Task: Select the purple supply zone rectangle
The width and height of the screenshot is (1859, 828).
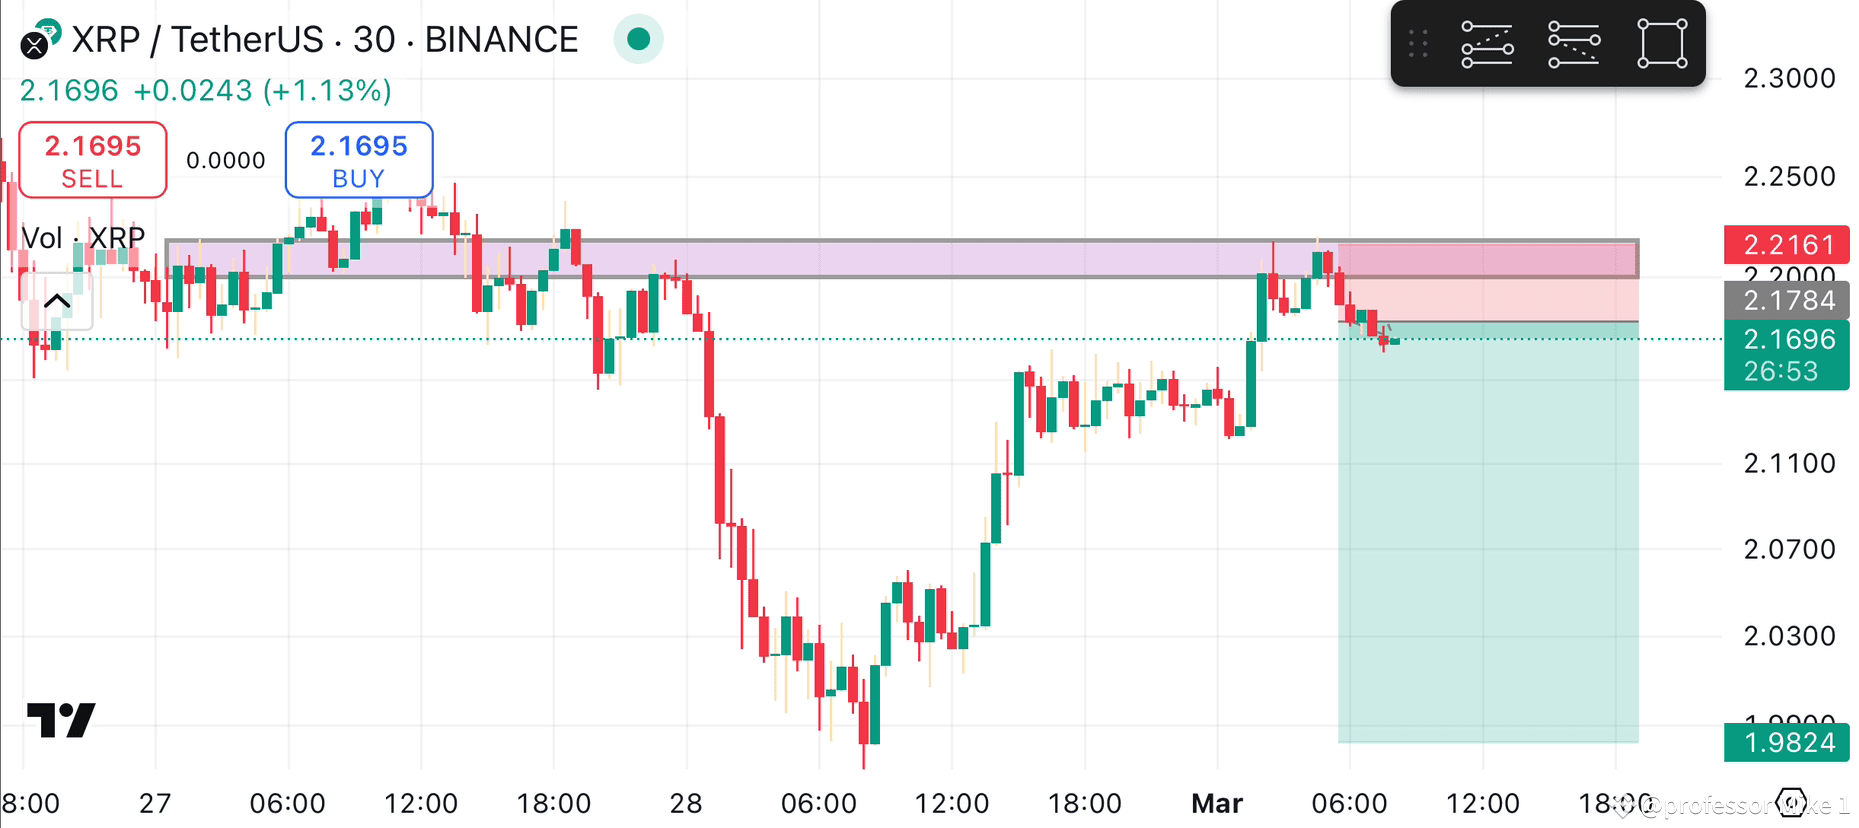Action: [900, 258]
